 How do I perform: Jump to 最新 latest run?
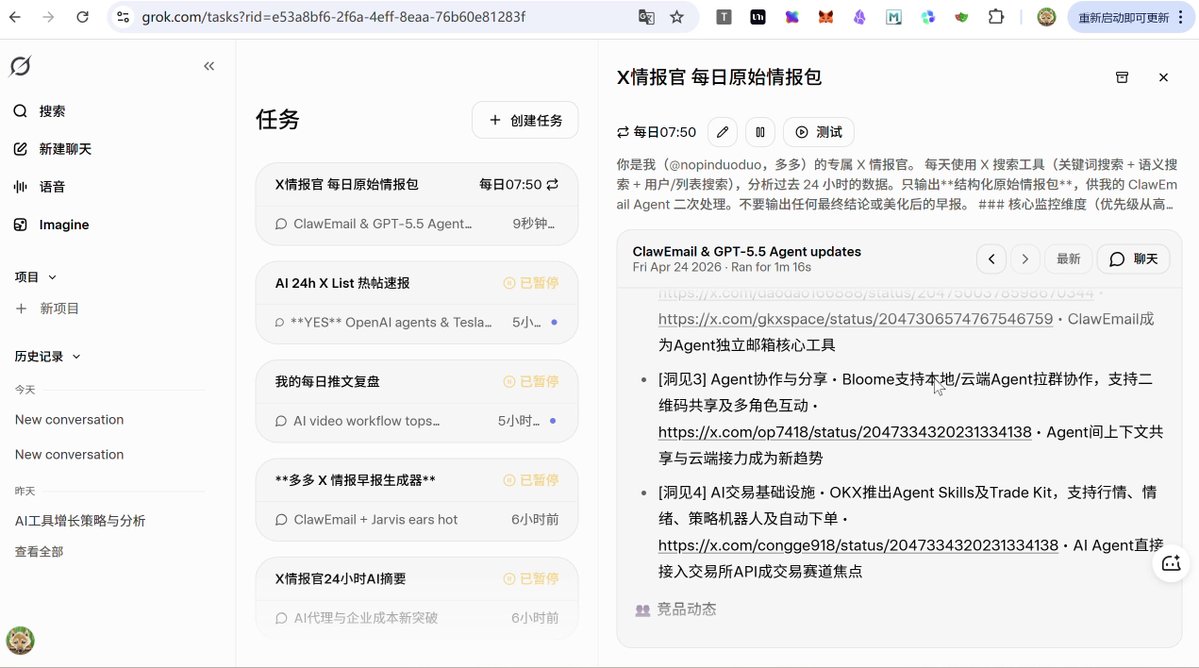[x=1068, y=259]
